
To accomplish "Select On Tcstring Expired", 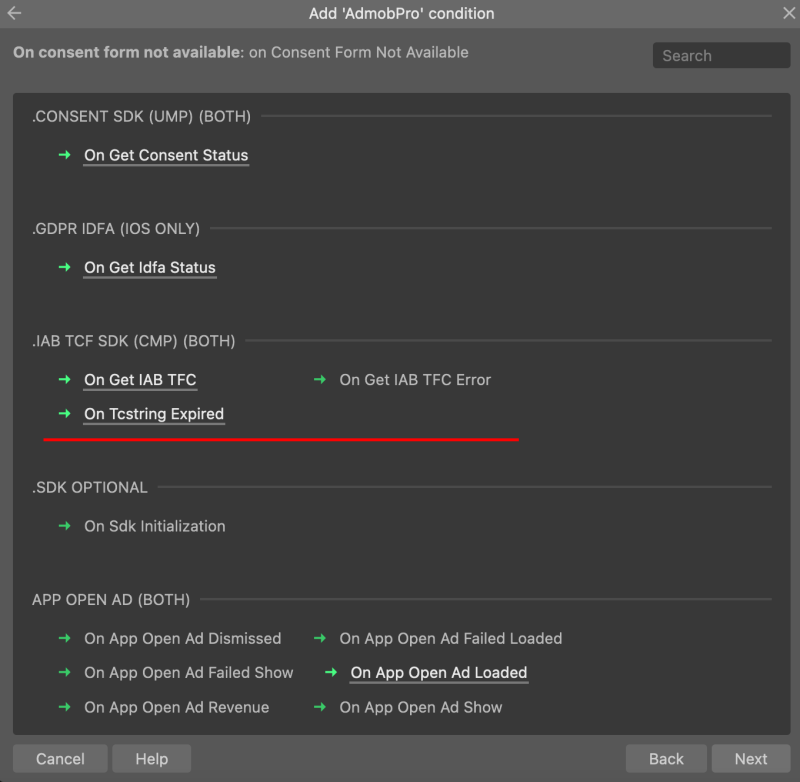I will (x=153, y=414).
